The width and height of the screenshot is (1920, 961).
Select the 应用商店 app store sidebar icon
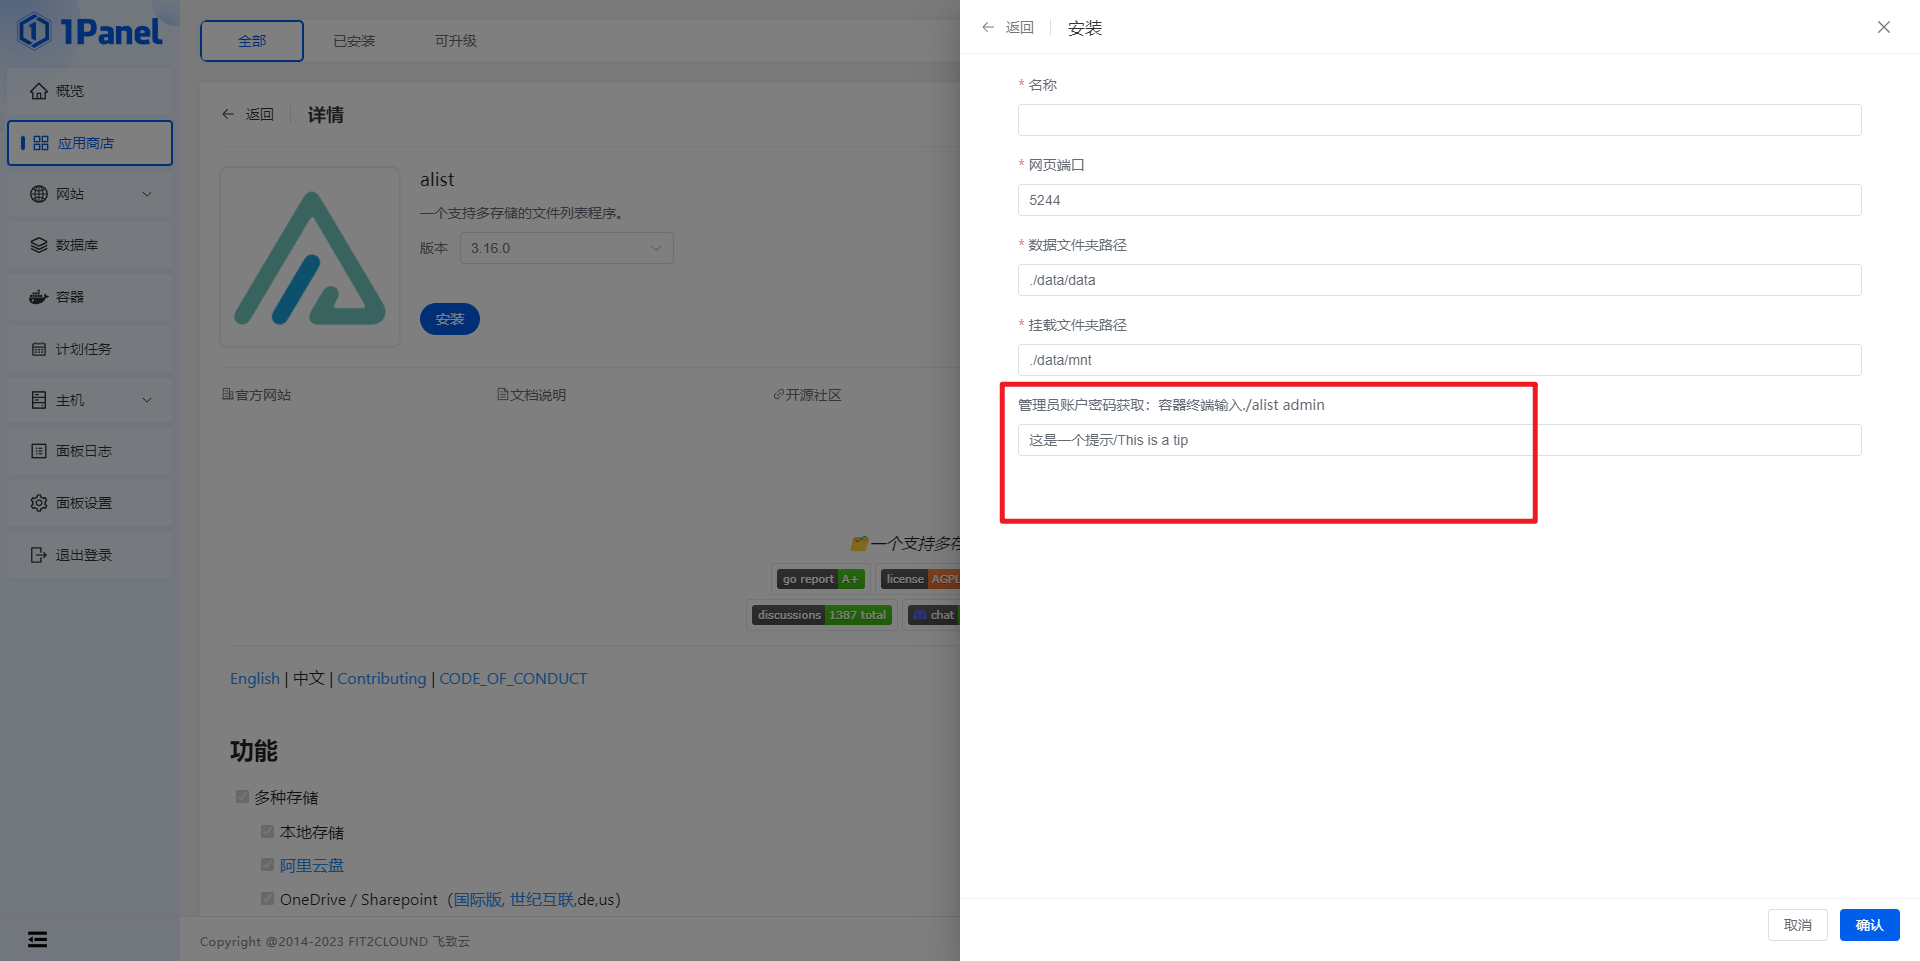[x=90, y=143]
